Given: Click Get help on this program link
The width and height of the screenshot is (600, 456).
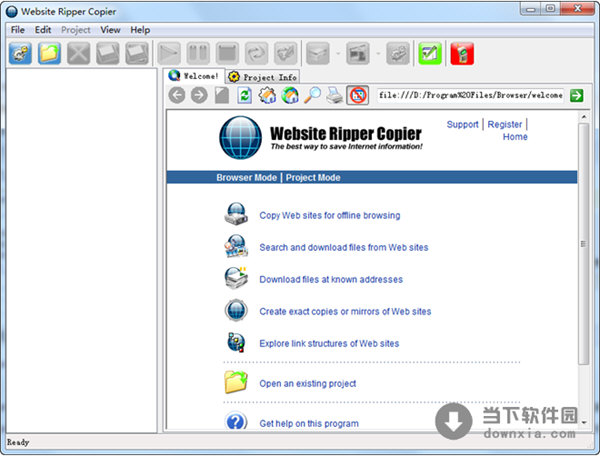Looking at the screenshot, I should [x=309, y=423].
